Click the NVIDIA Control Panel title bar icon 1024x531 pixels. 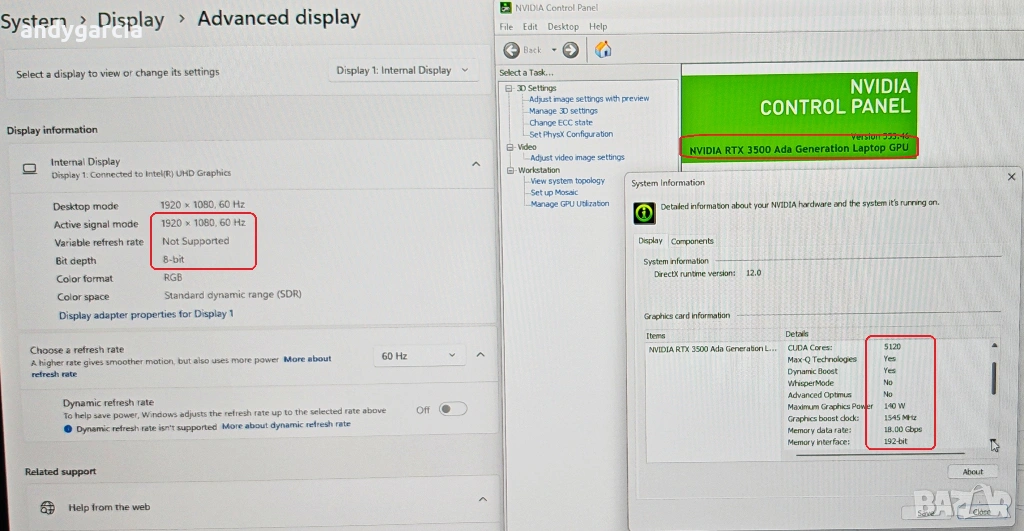coord(506,7)
